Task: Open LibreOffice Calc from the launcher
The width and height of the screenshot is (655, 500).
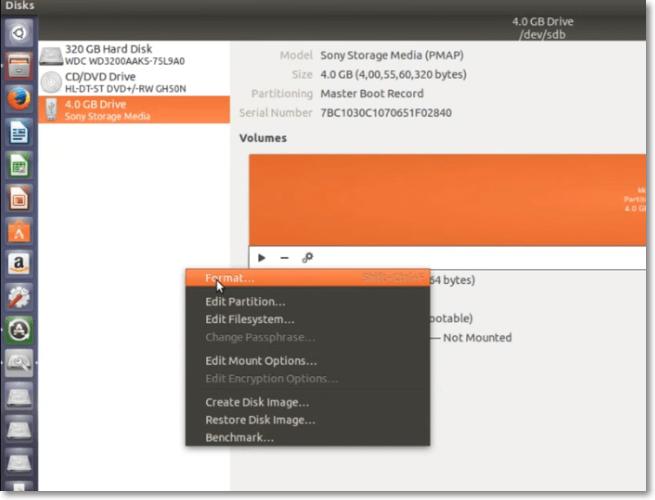Action: tap(19, 165)
